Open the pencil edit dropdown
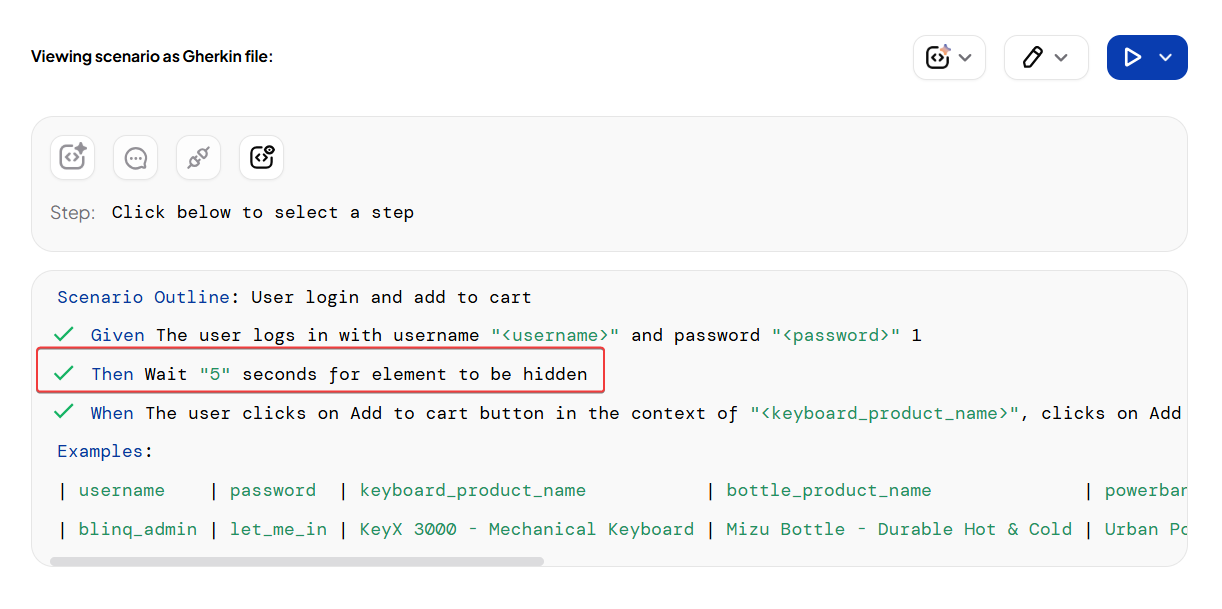This screenshot has width=1222, height=609. [1045, 58]
